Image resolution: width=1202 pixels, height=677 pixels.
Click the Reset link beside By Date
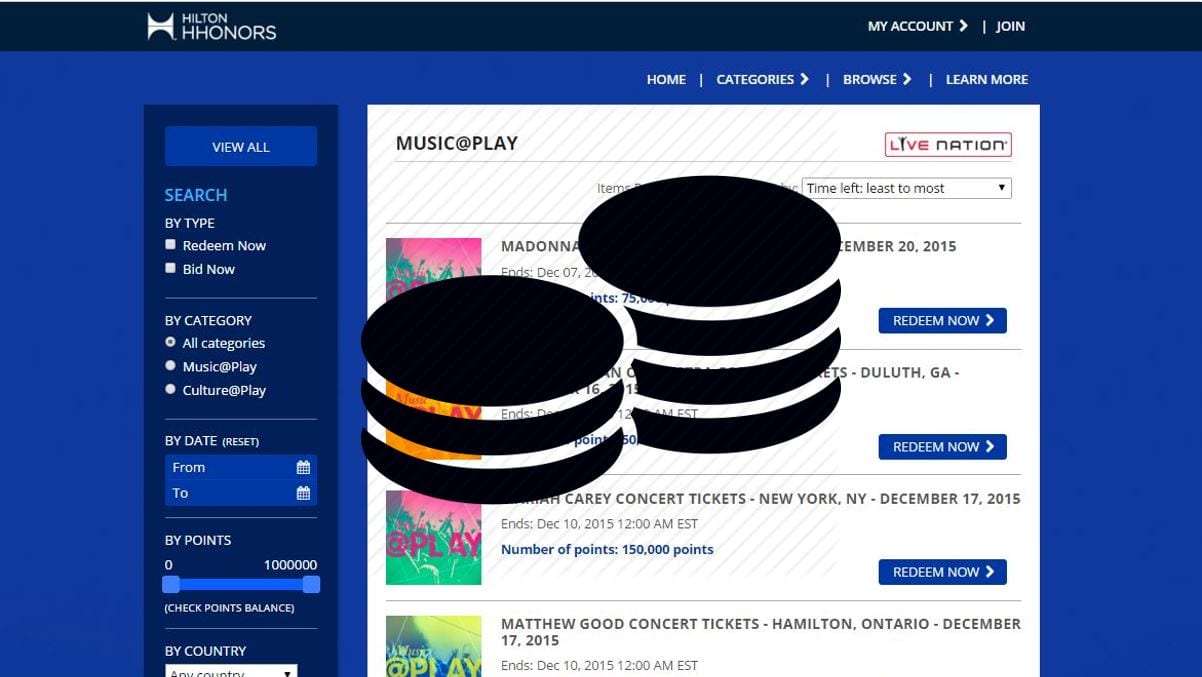(x=240, y=441)
